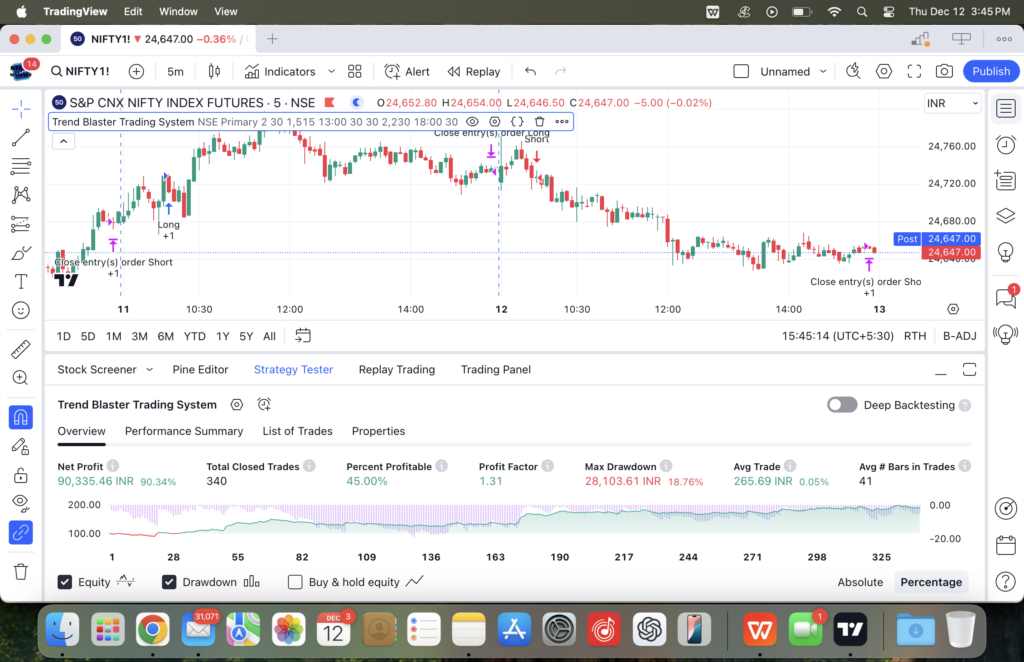Image resolution: width=1024 pixels, height=662 pixels.
Task: Tick the layout square next to Unnamed
Action: [x=741, y=71]
